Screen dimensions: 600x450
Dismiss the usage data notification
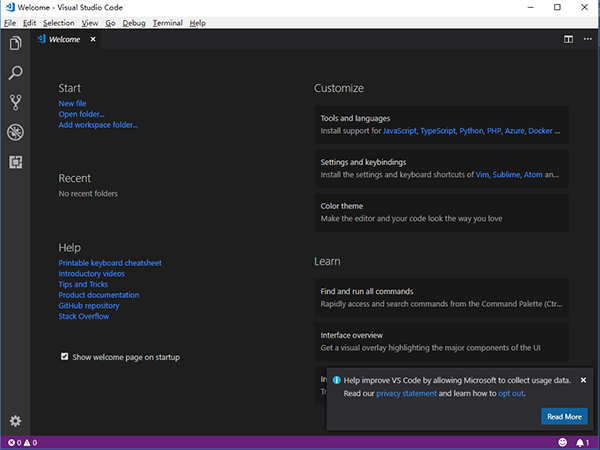(583, 380)
